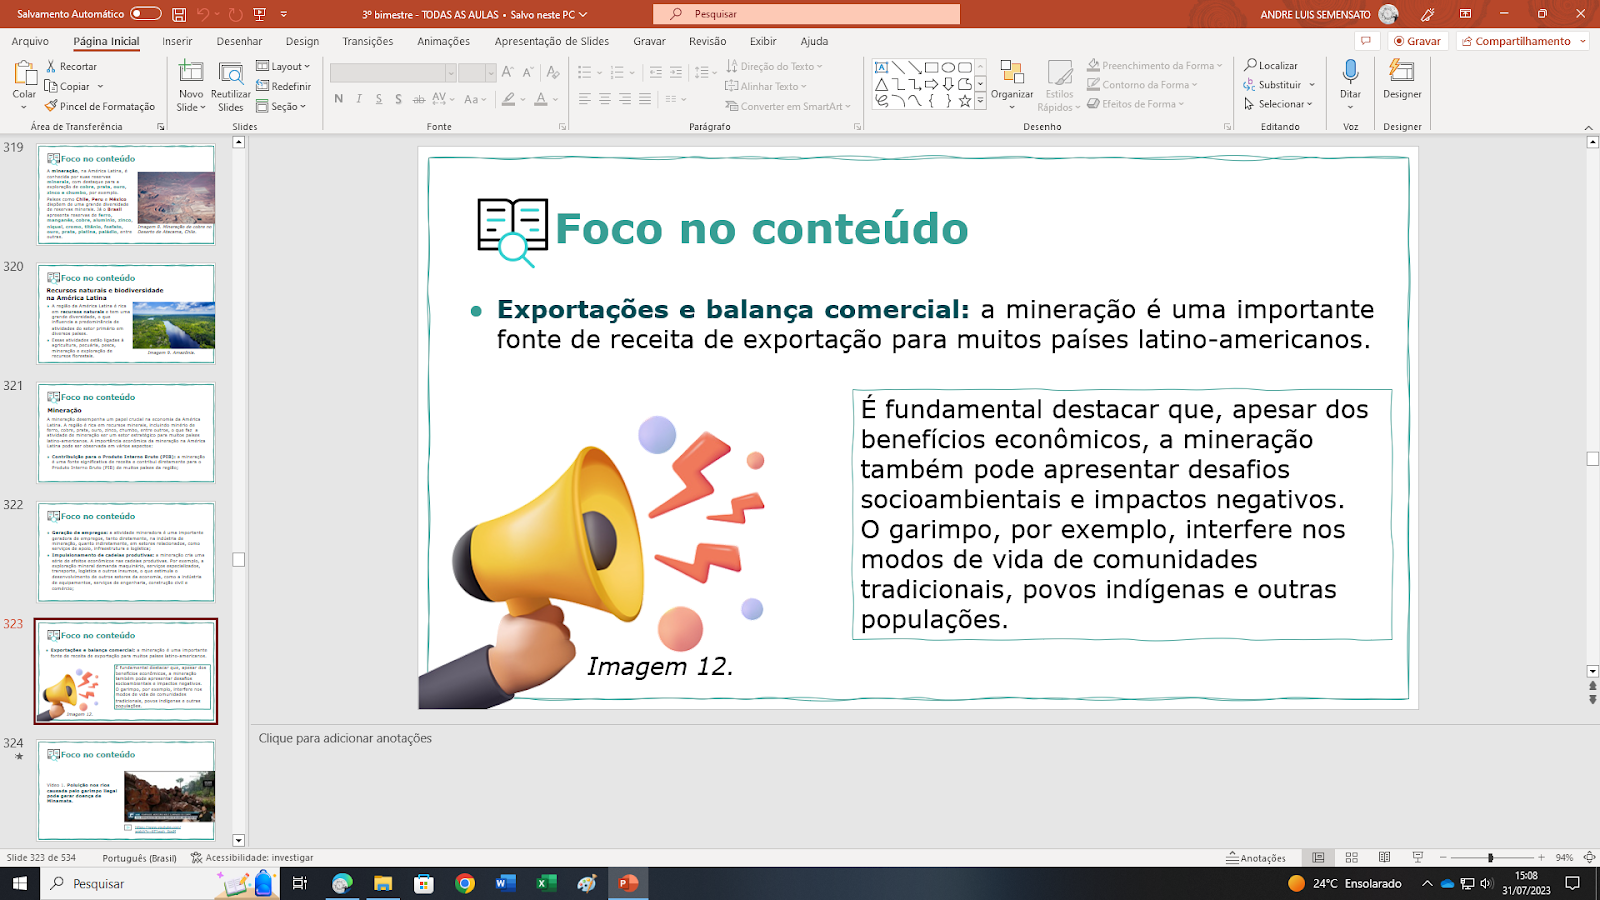
Task: Select the star shape in gallery
Action: point(964,100)
